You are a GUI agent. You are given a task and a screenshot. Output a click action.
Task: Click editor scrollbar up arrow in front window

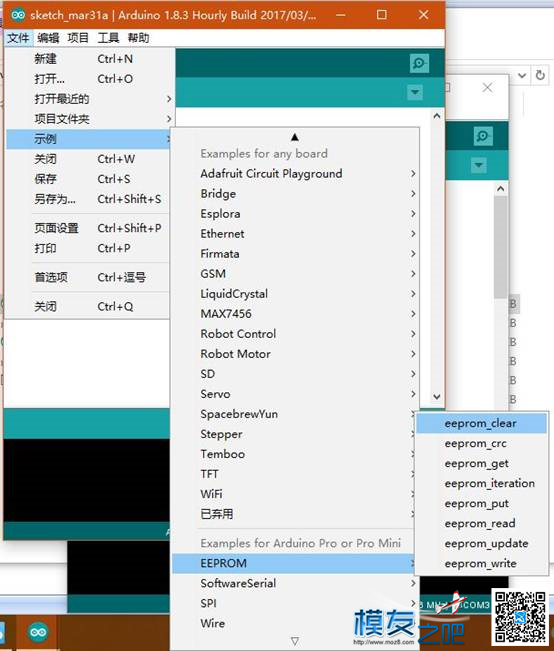click(437, 116)
